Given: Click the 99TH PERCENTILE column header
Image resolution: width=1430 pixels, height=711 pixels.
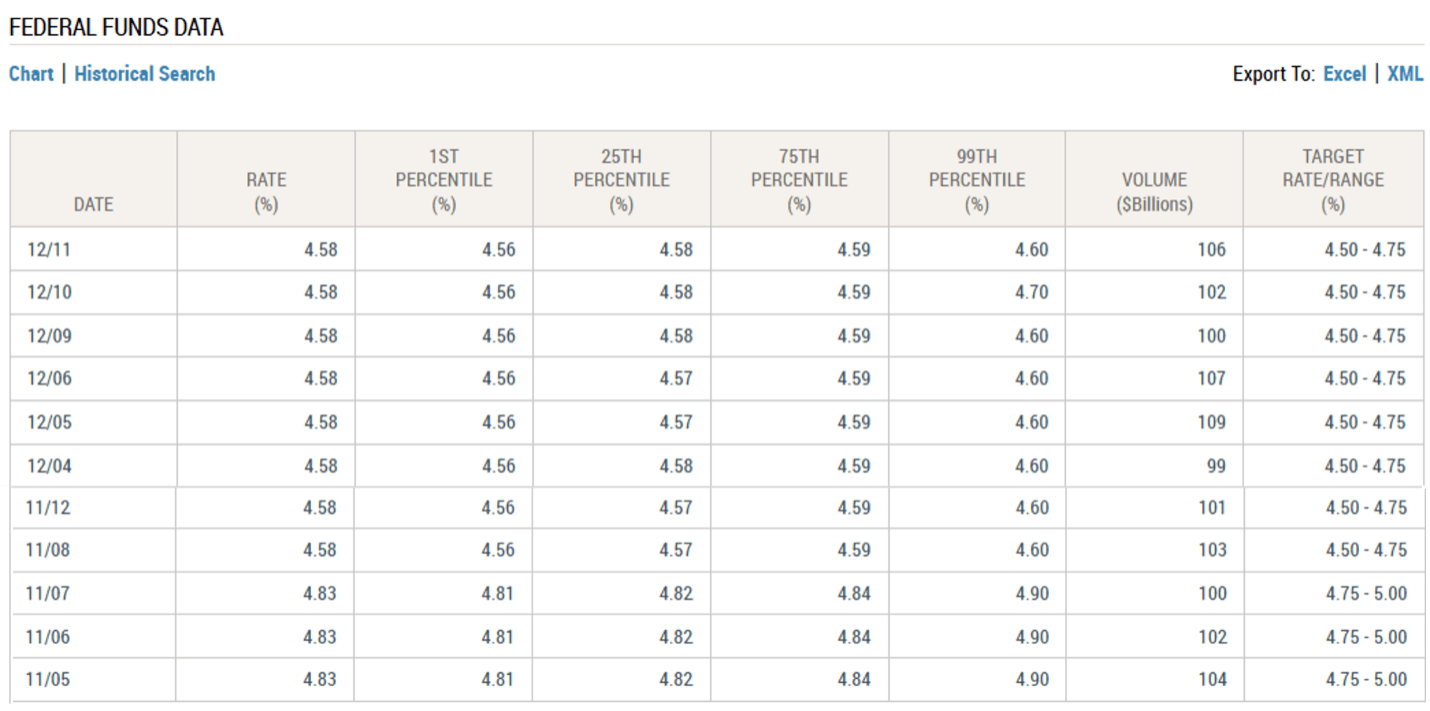Looking at the screenshot, I should point(977,180).
